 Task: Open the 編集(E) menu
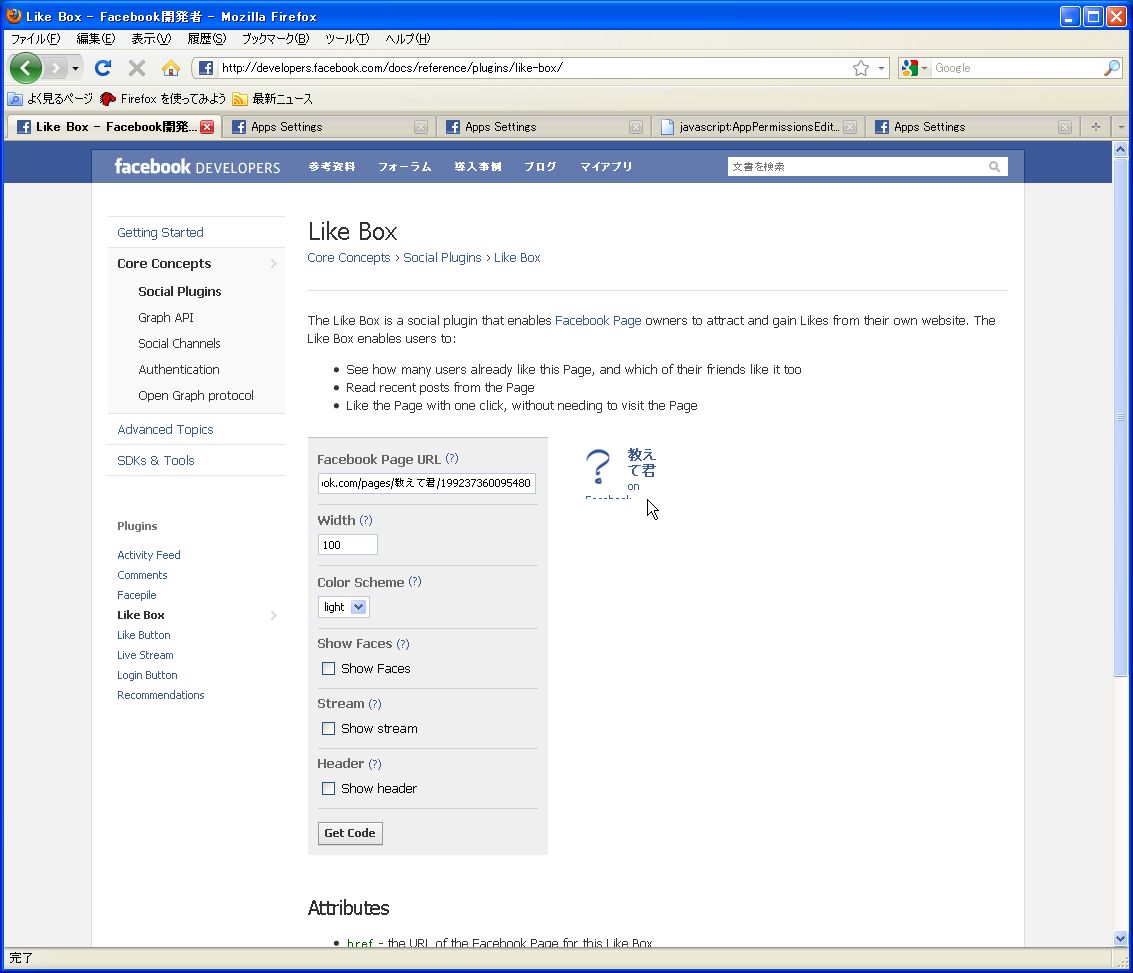click(x=95, y=39)
